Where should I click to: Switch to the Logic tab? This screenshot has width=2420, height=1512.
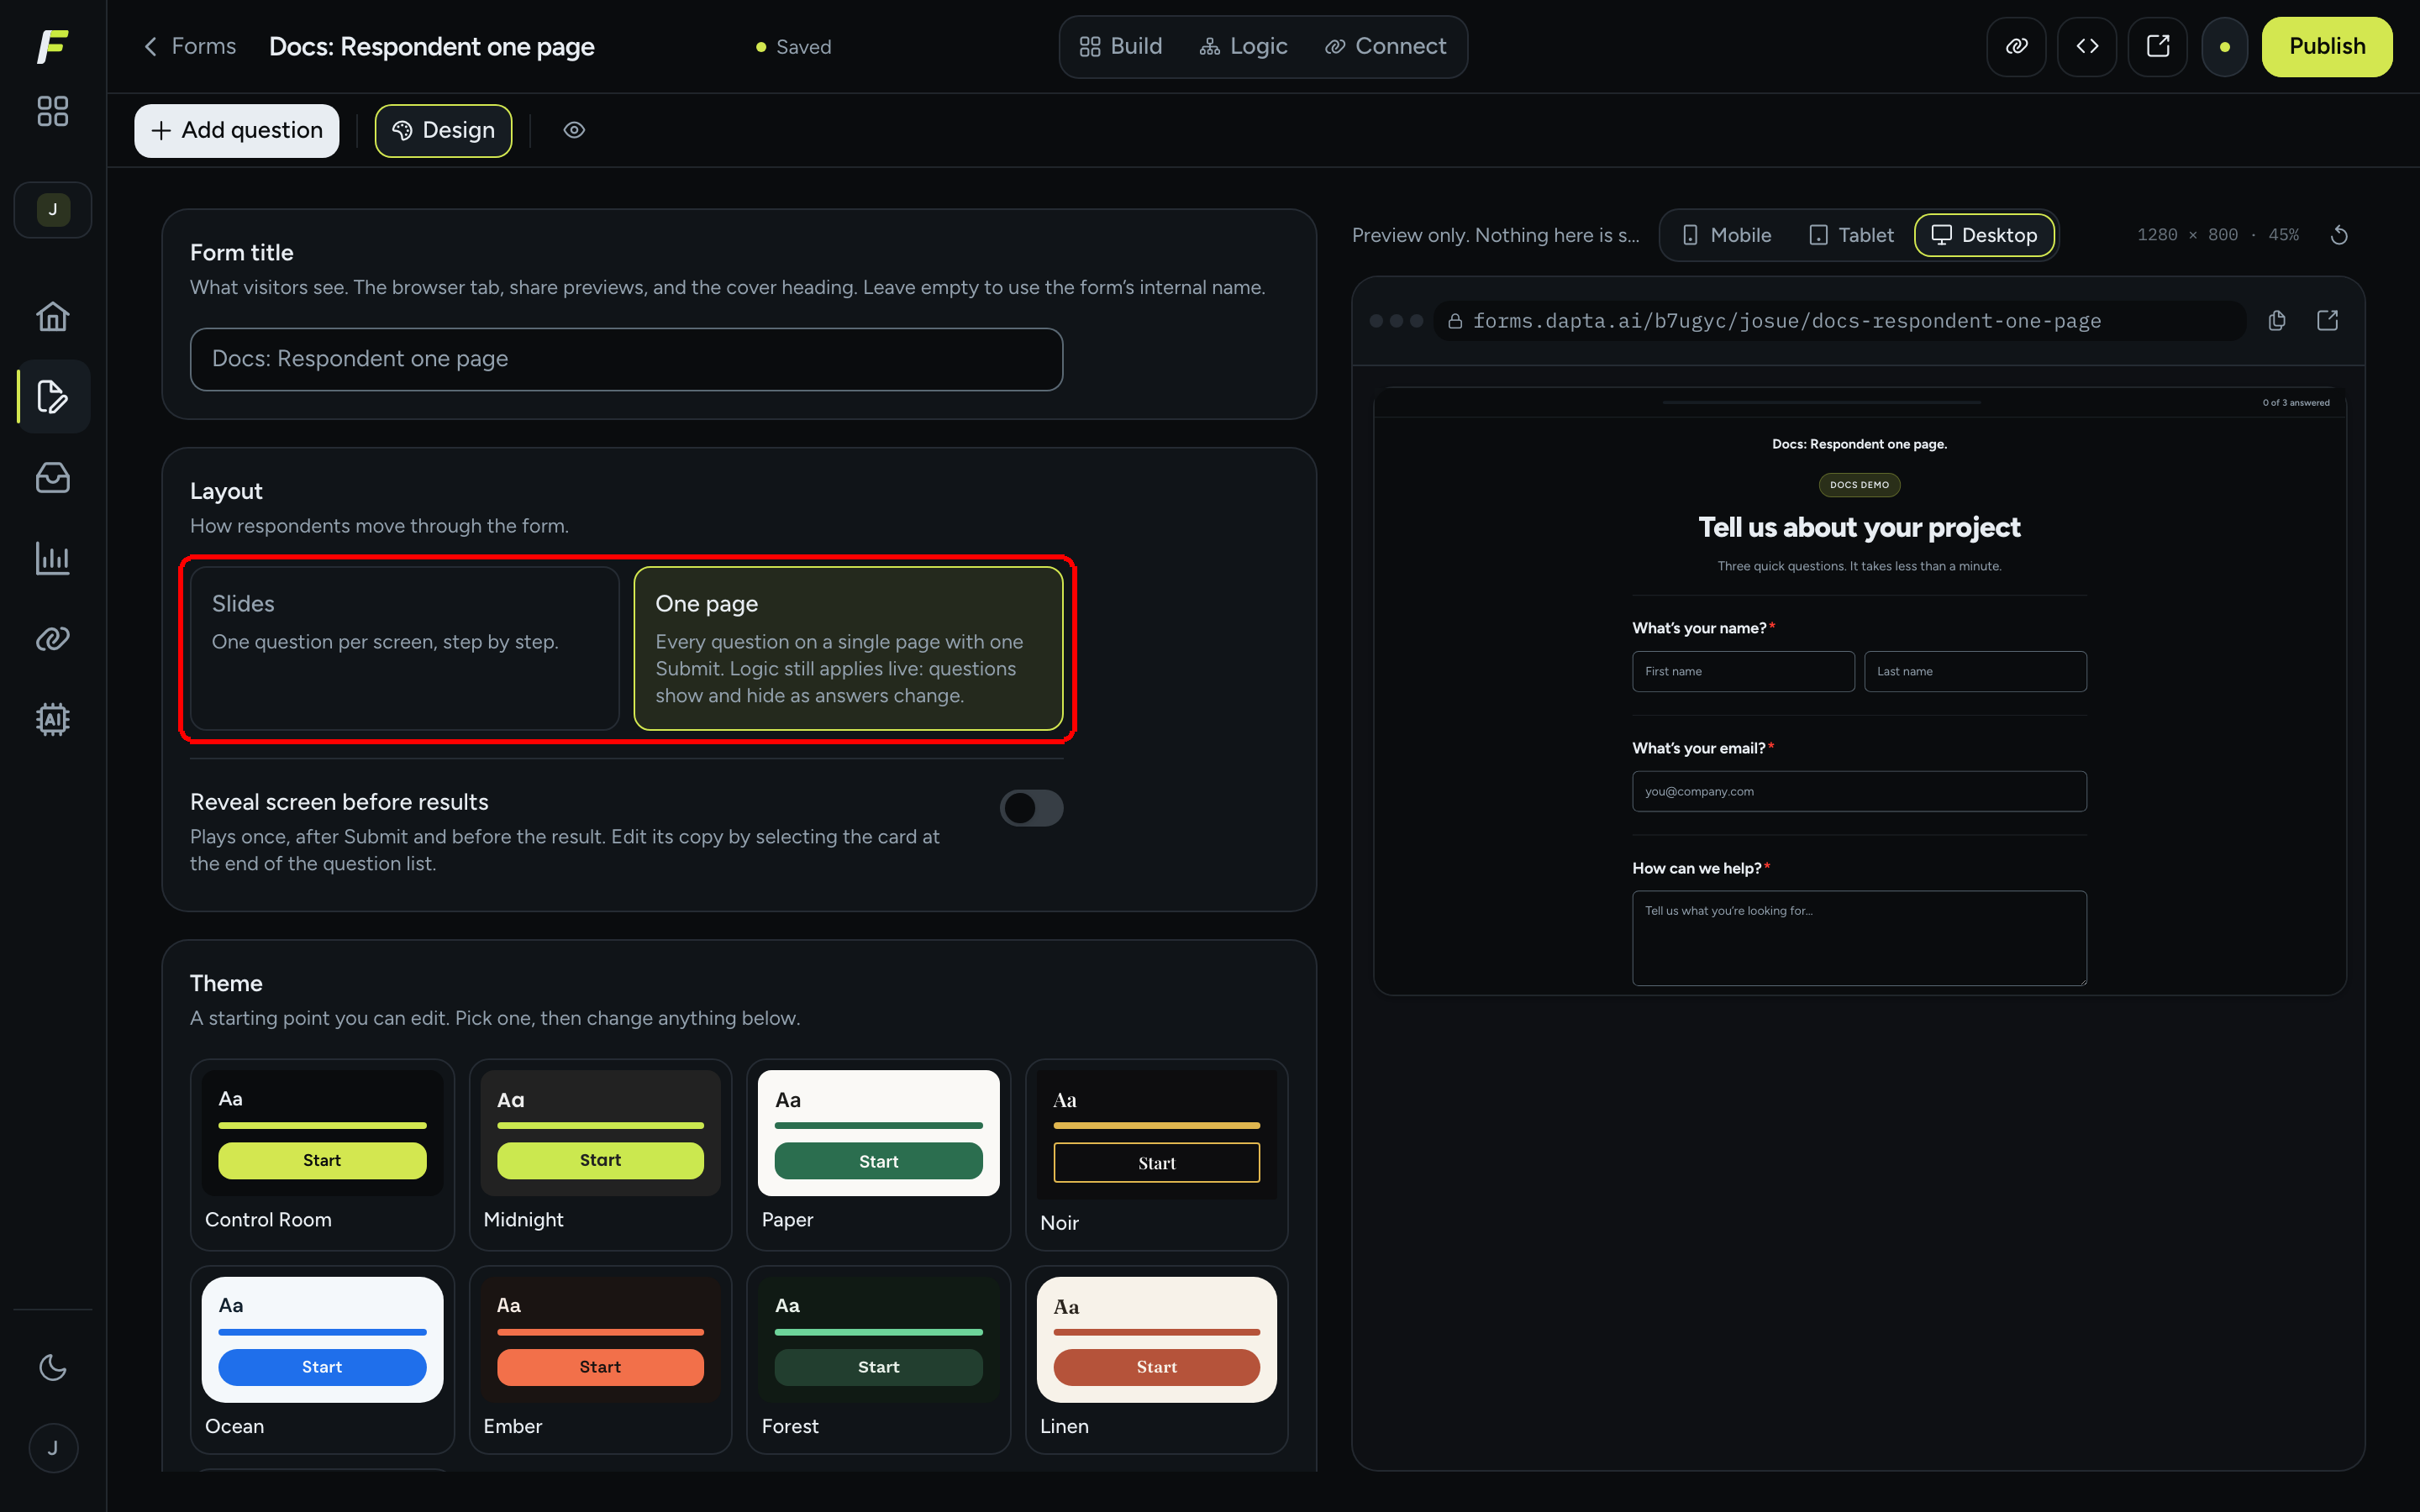[1244, 46]
